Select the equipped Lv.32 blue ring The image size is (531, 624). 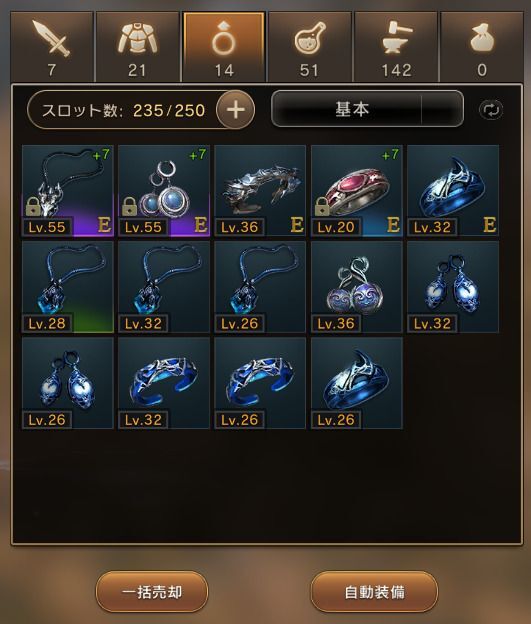[453, 191]
